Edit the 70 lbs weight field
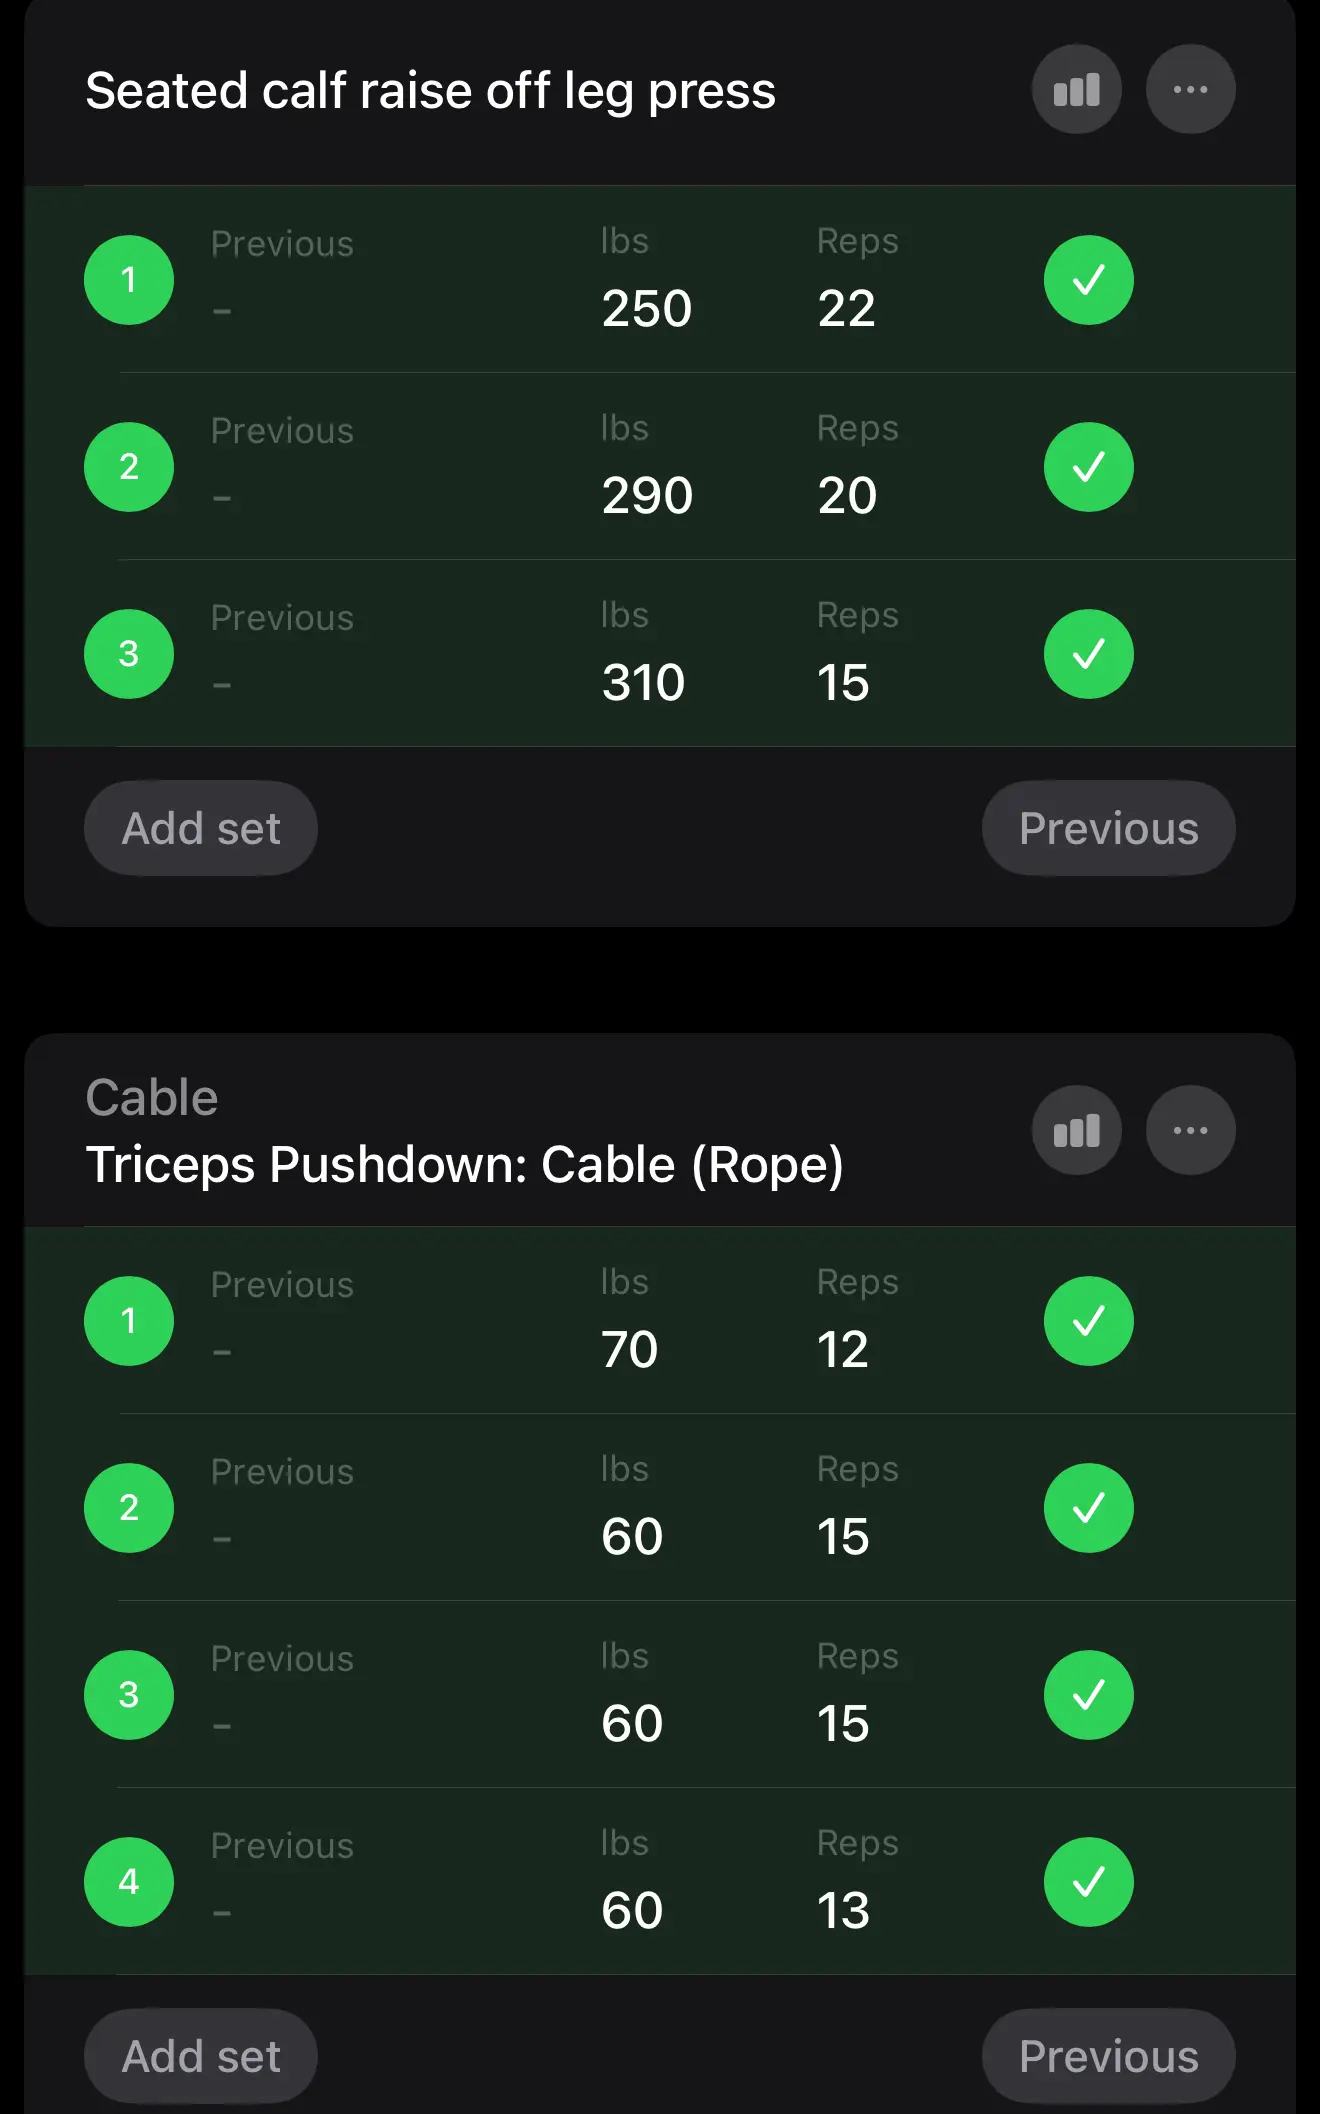The height and width of the screenshot is (2114, 1320). 630,1349
